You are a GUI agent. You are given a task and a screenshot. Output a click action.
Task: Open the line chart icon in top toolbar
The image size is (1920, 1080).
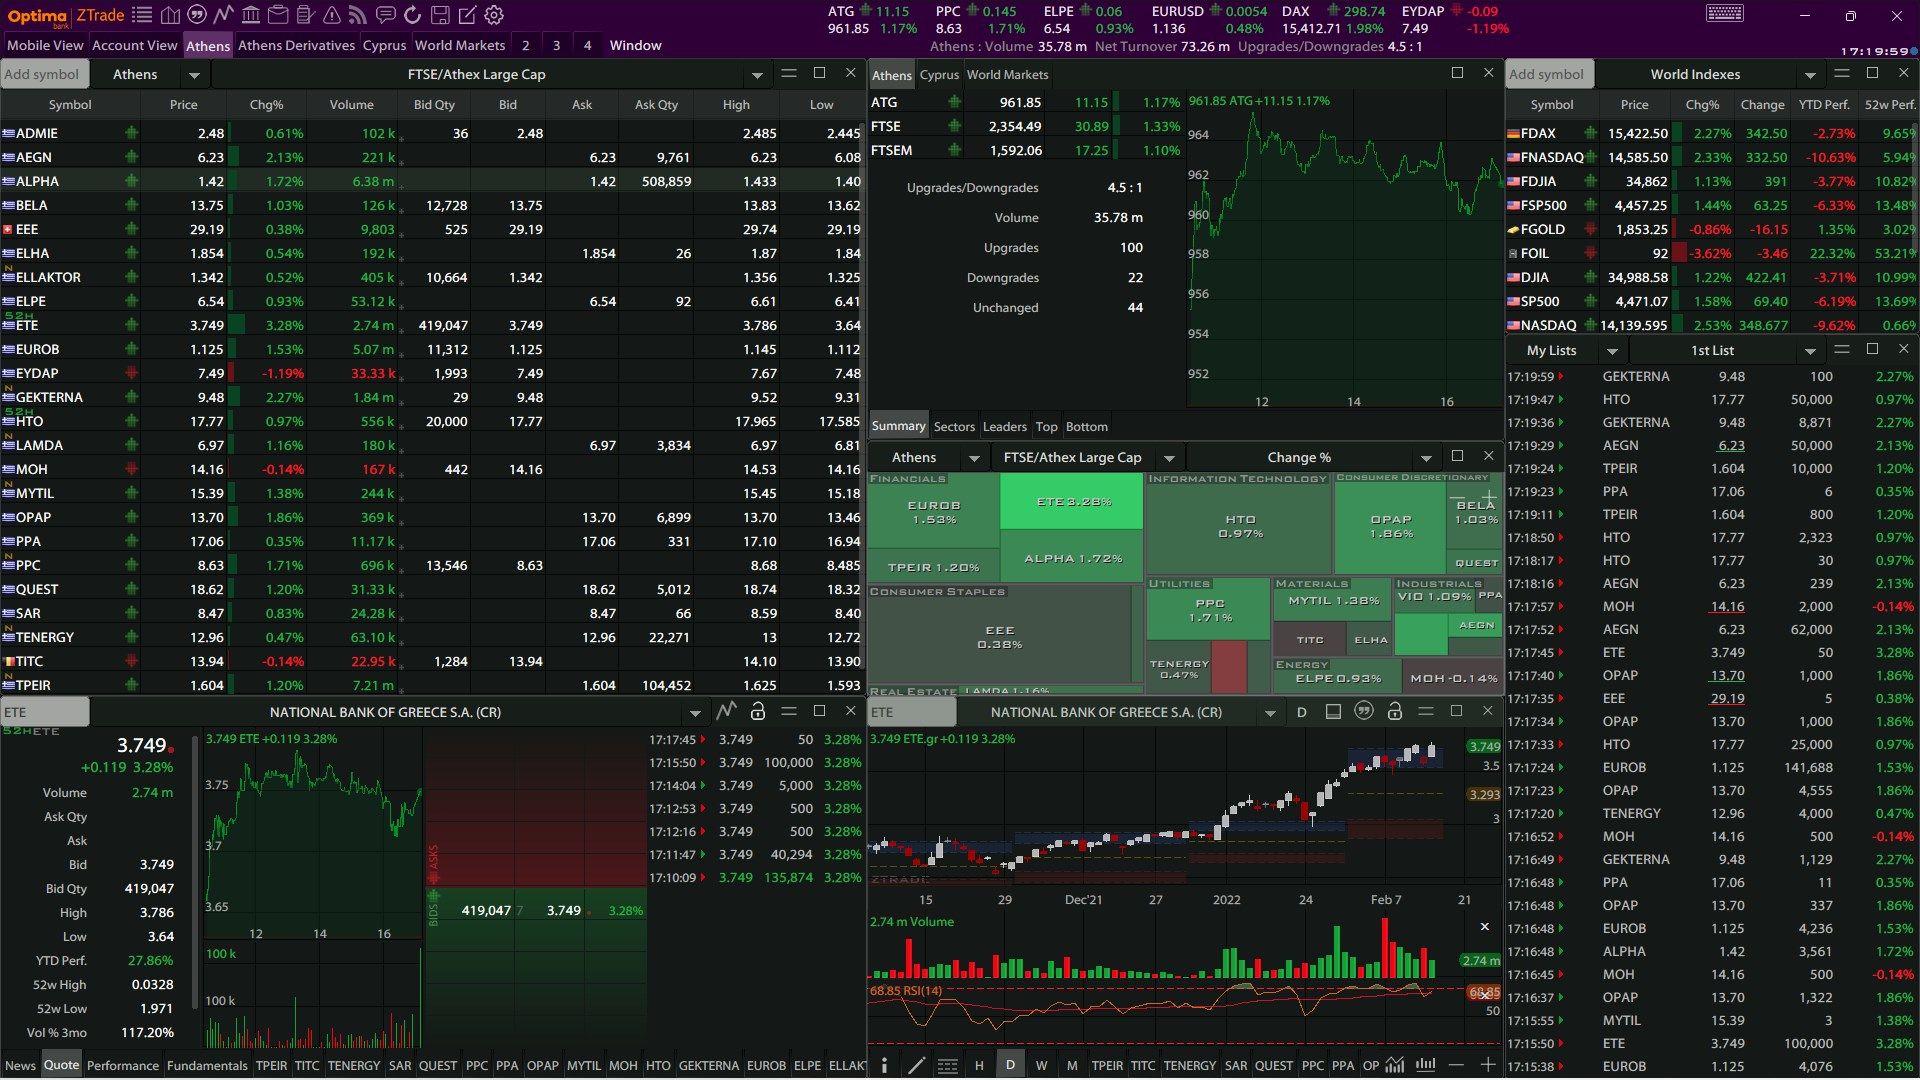coord(224,15)
